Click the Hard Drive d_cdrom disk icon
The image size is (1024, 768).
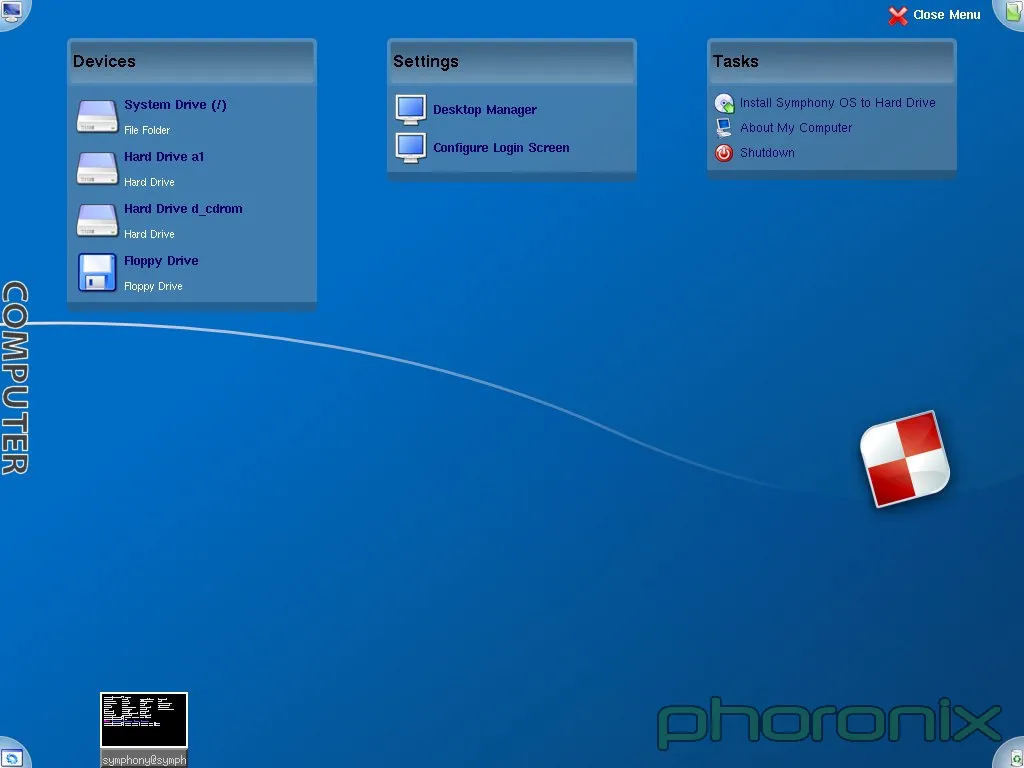coord(97,221)
